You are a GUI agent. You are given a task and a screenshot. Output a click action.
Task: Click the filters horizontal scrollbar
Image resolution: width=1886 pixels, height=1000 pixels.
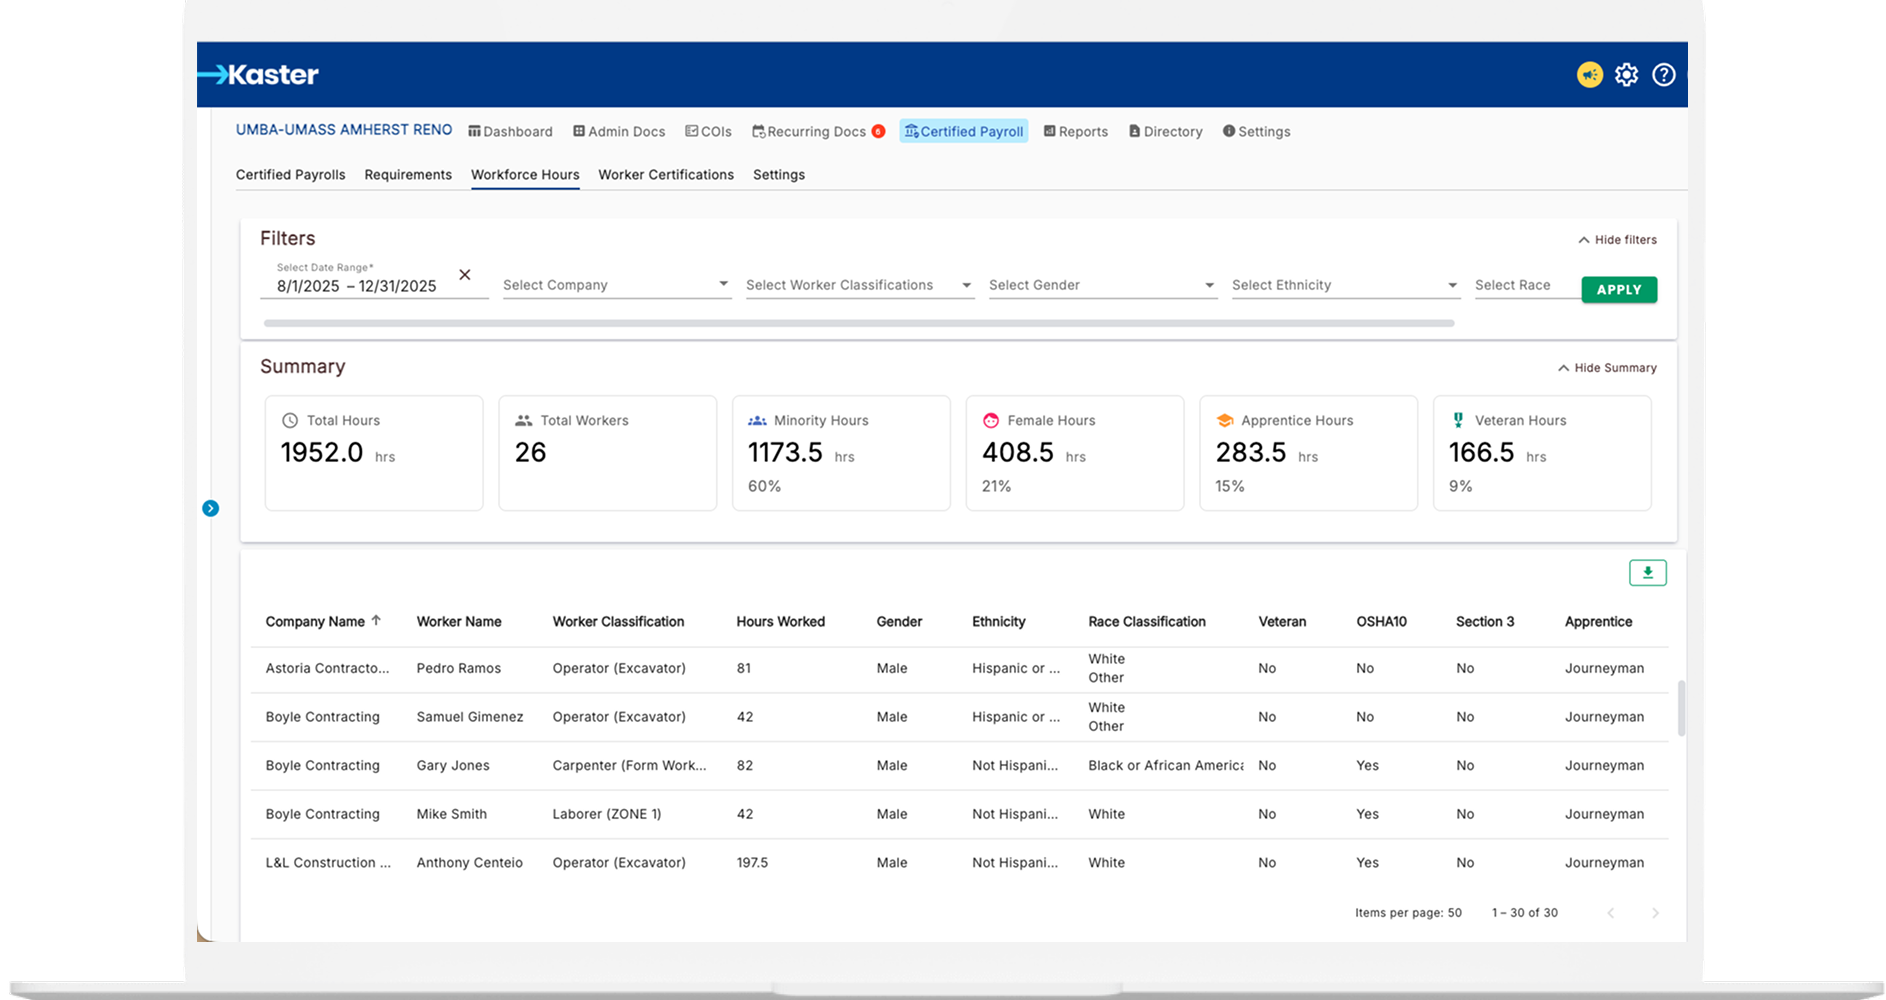coord(858,323)
